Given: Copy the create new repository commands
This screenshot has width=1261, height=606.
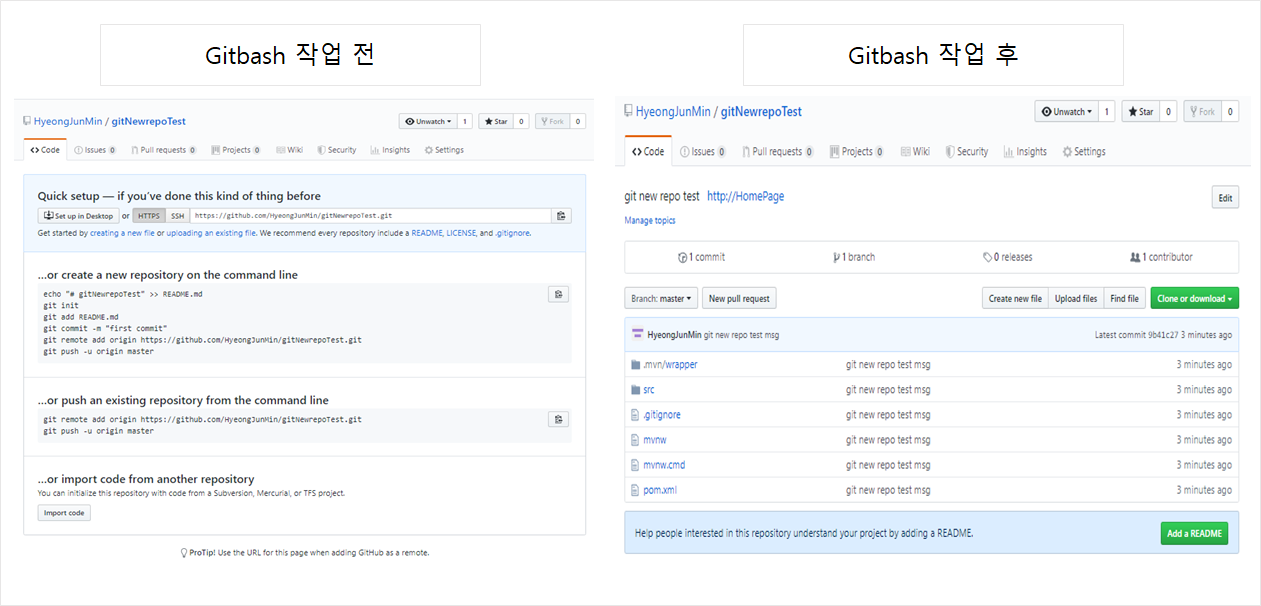Looking at the screenshot, I should click(x=560, y=294).
